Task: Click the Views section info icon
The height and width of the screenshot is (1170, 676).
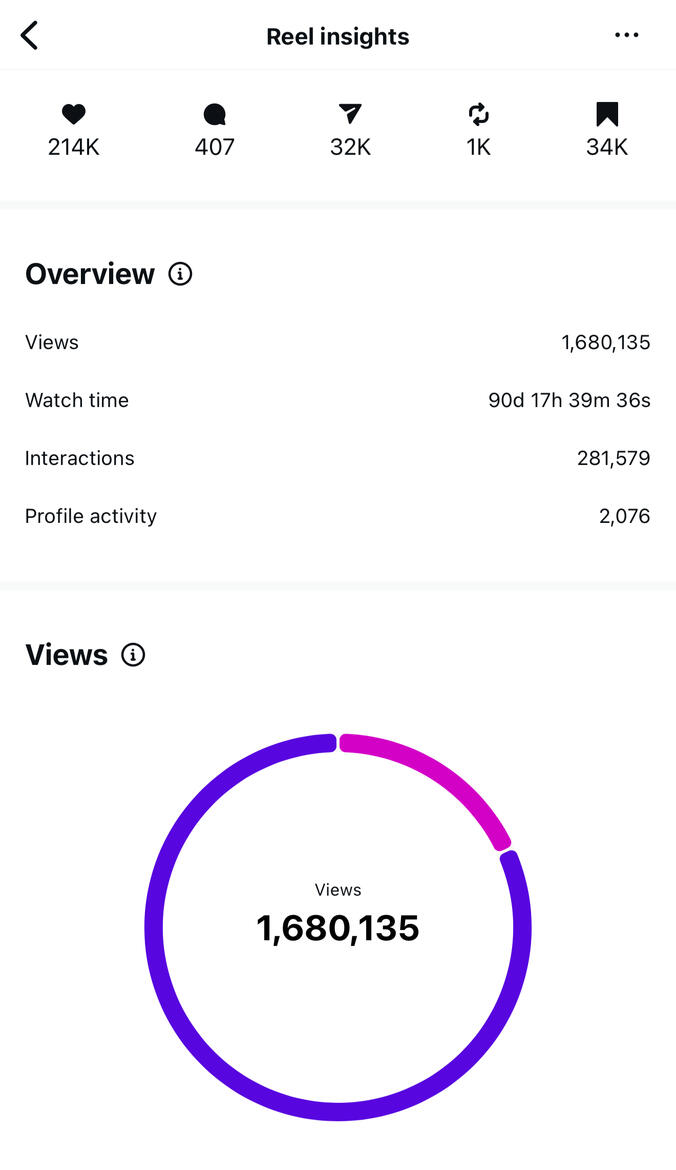Action: point(133,655)
